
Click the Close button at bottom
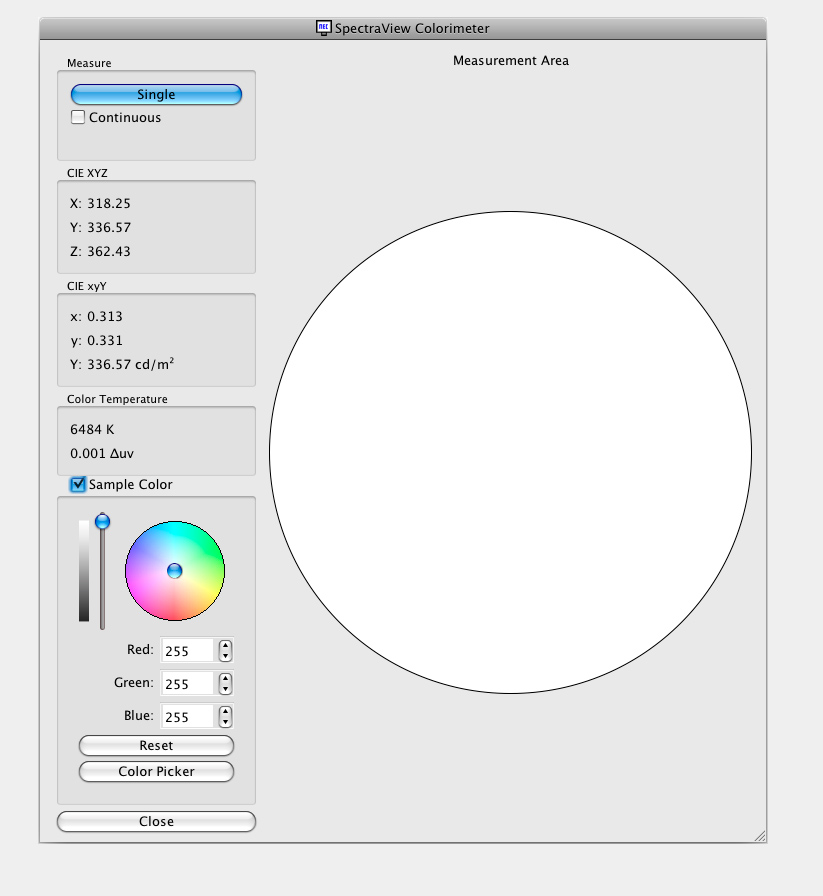(156, 822)
